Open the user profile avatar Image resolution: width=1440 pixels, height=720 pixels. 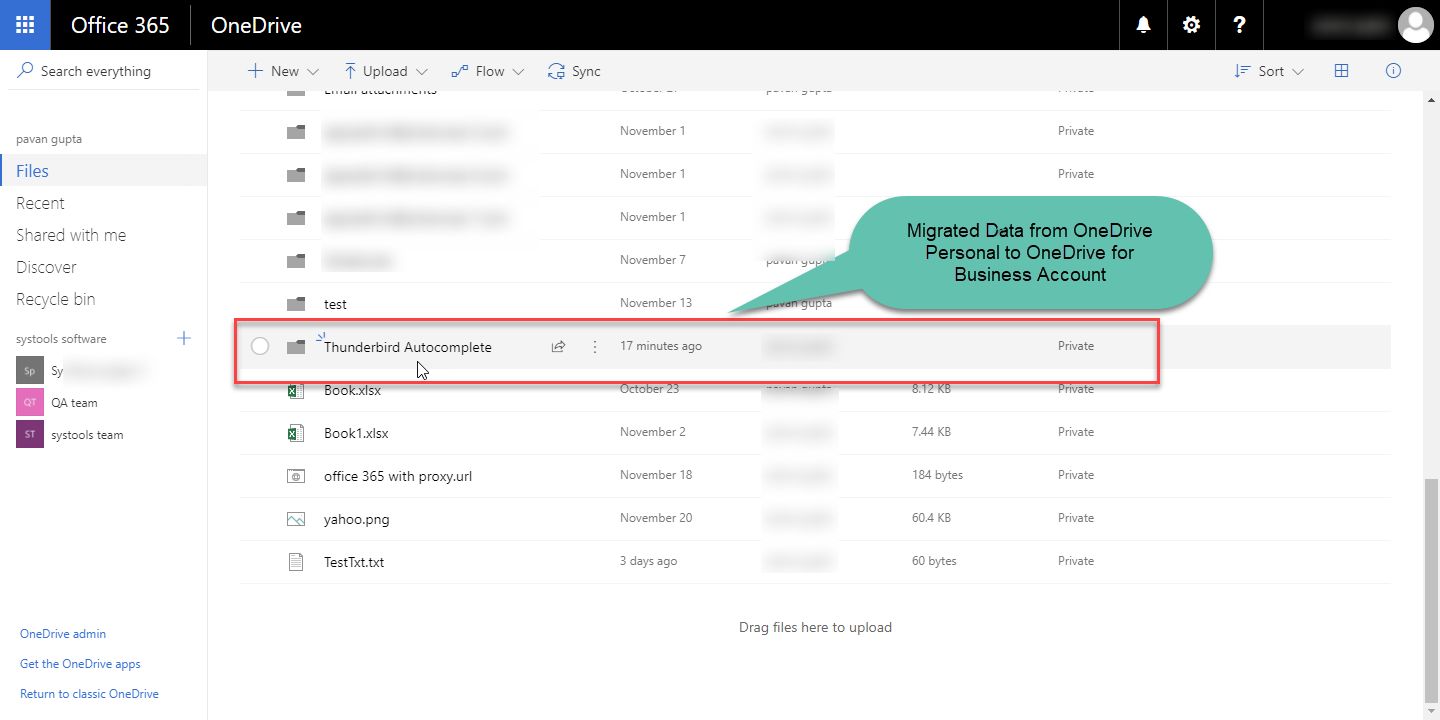coord(1415,25)
